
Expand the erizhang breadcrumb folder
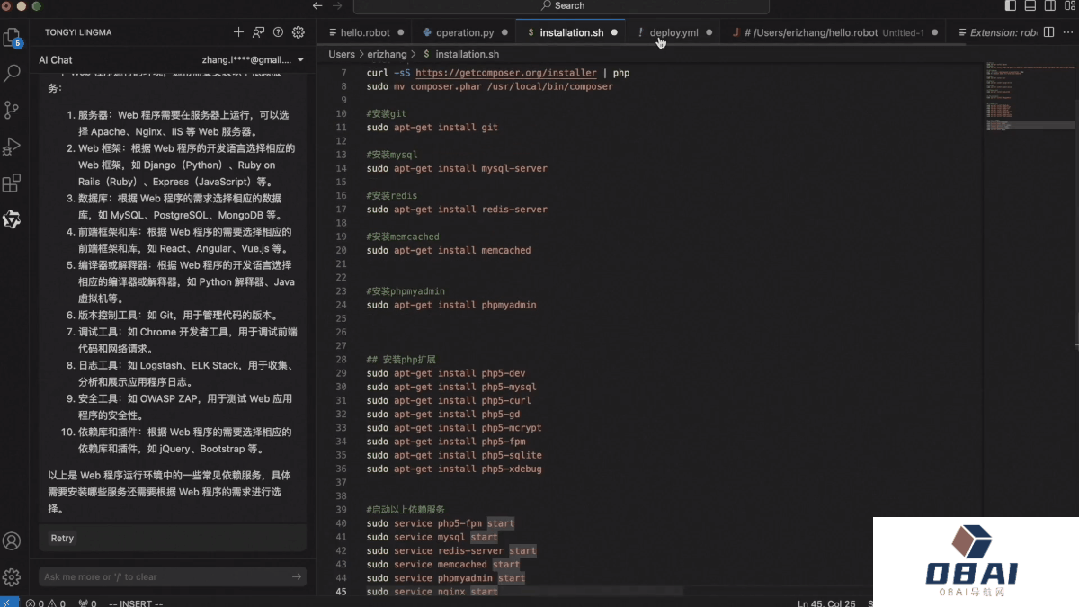pos(390,54)
